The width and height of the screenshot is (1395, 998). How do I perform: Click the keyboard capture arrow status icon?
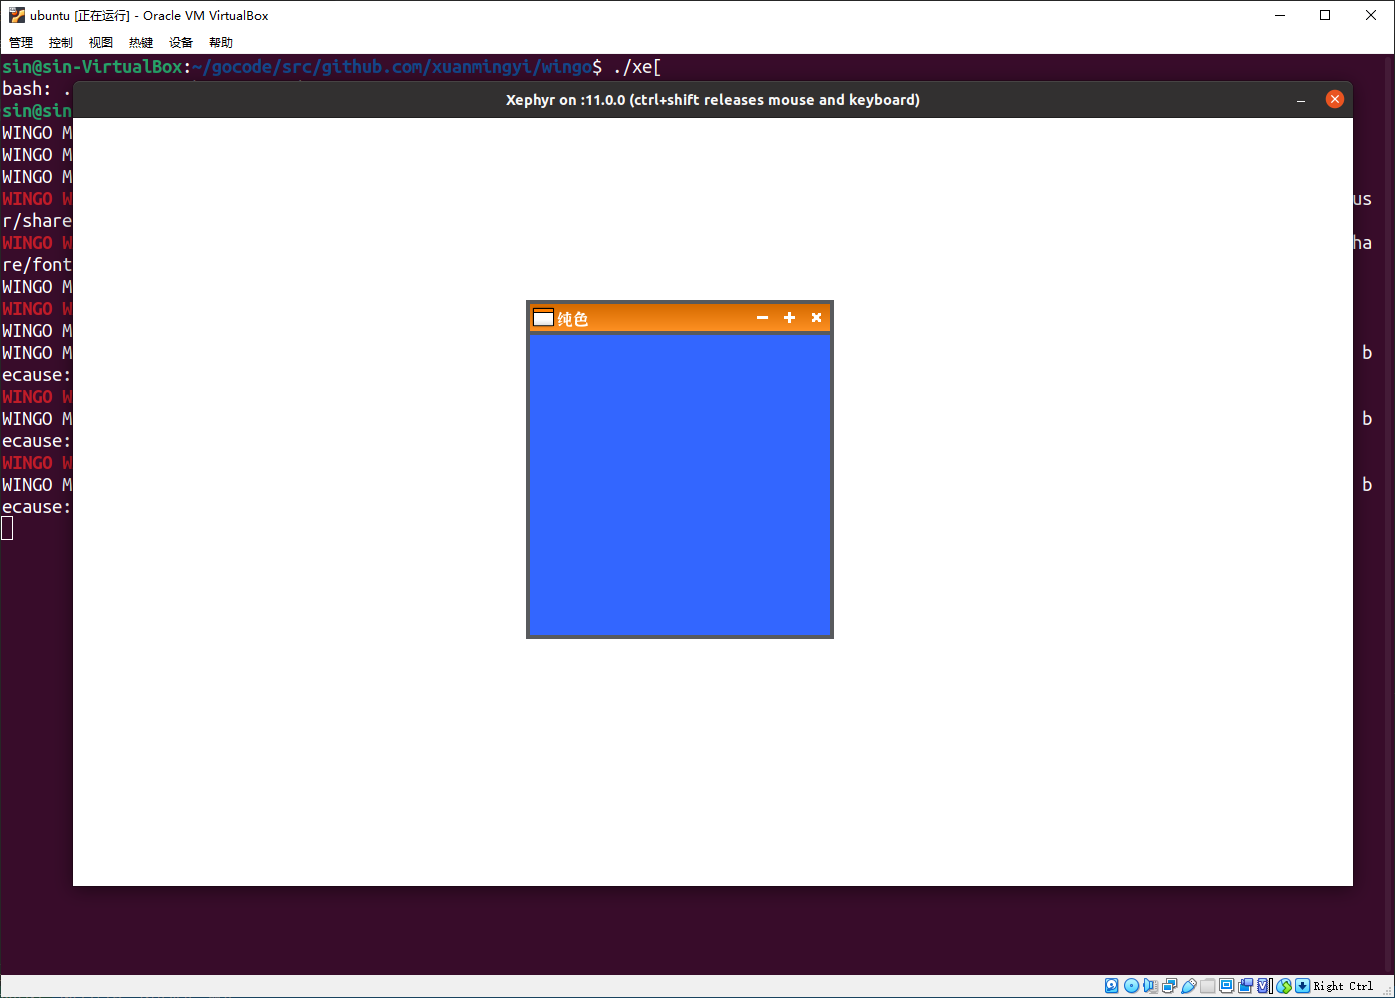click(1302, 986)
